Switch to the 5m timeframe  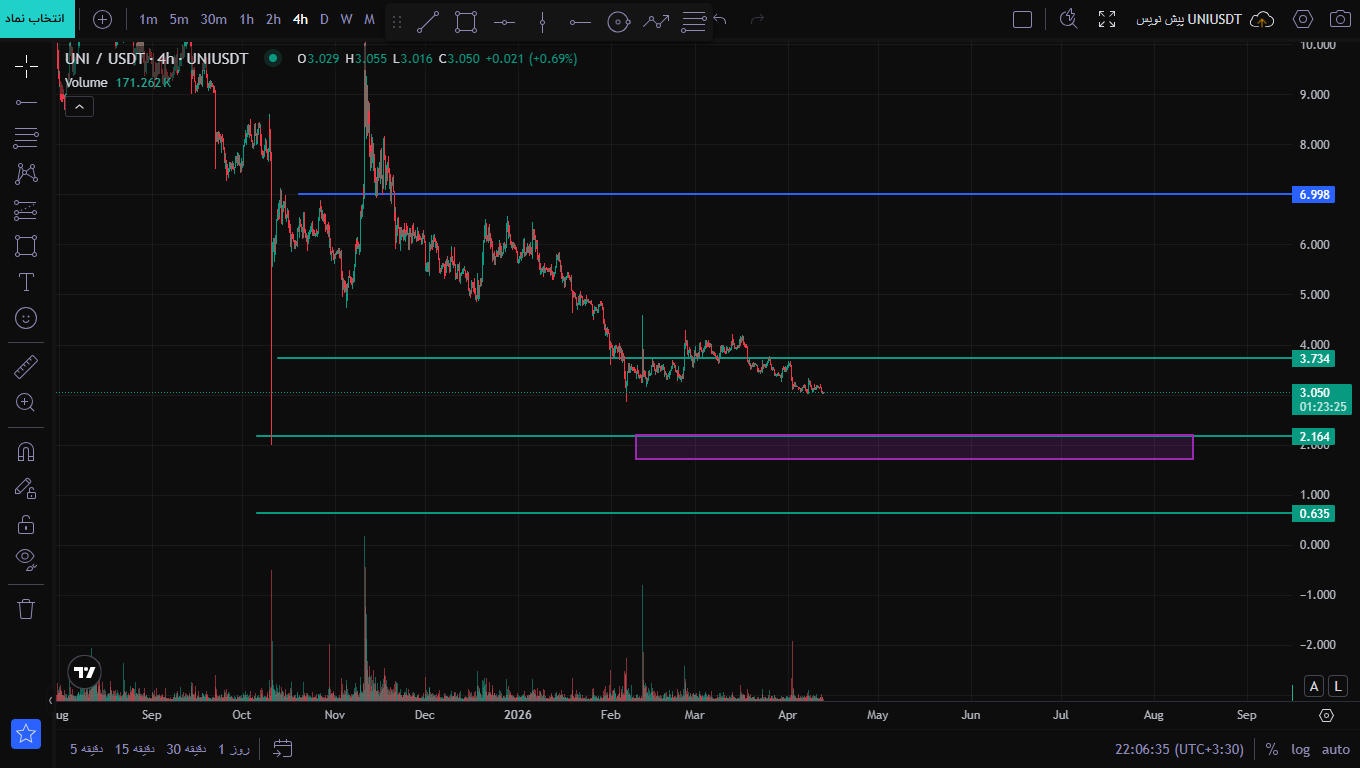pyautogui.click(x=179, y=19)
